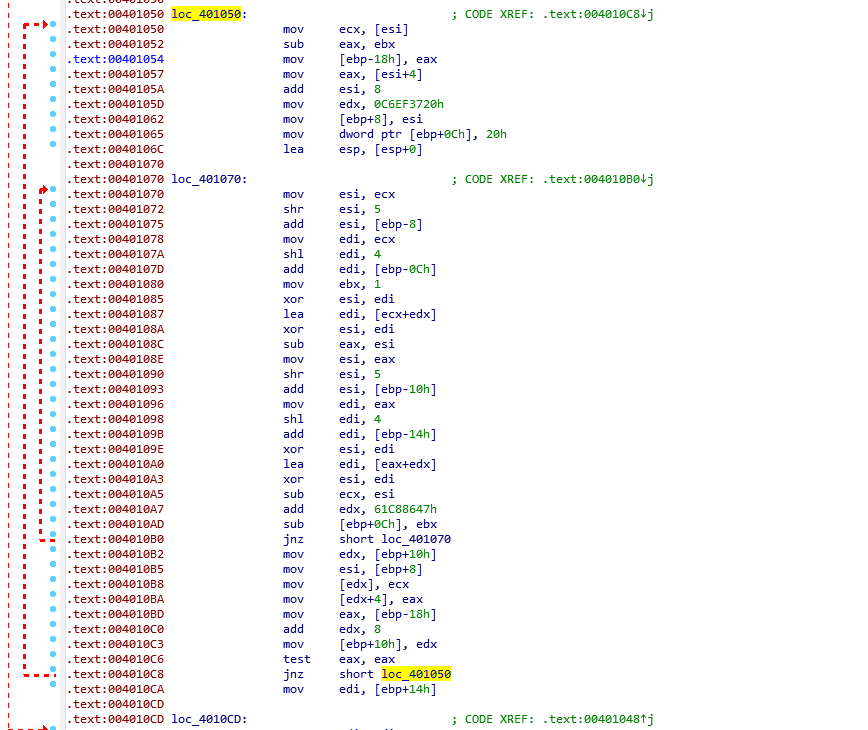Click the blue address .text:00401054
The height and width of the screenshot is (730, 868).
coord(115,59)
